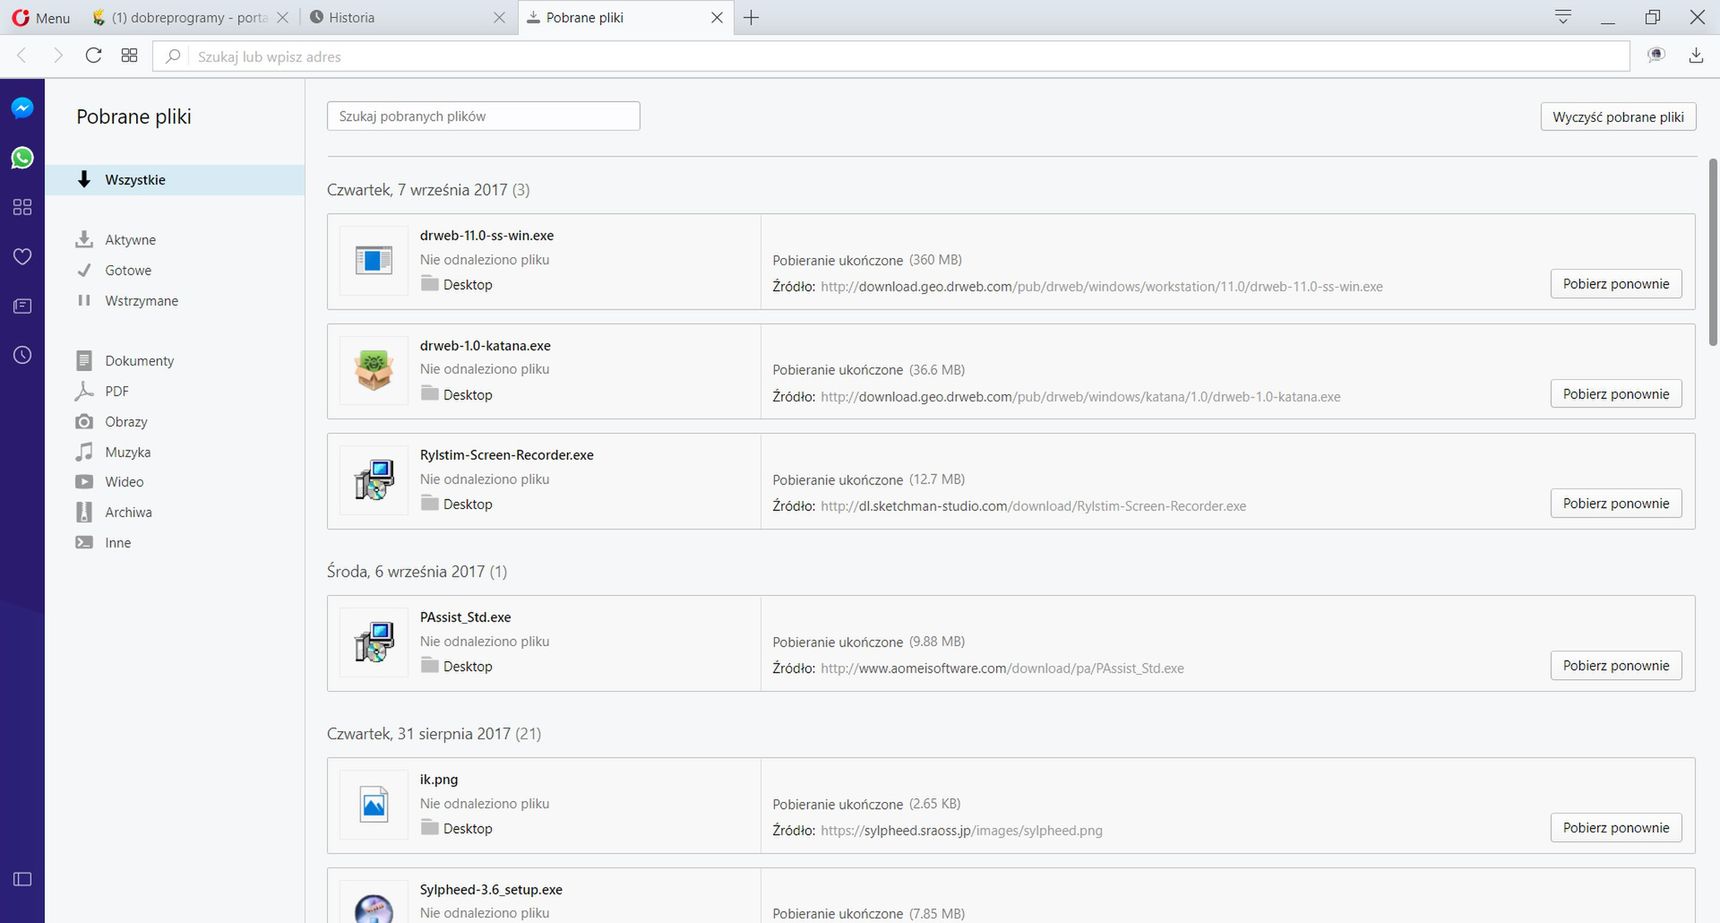Click the drweb-11.0-ss-win.exe file icon

click(x=374, y=261)
